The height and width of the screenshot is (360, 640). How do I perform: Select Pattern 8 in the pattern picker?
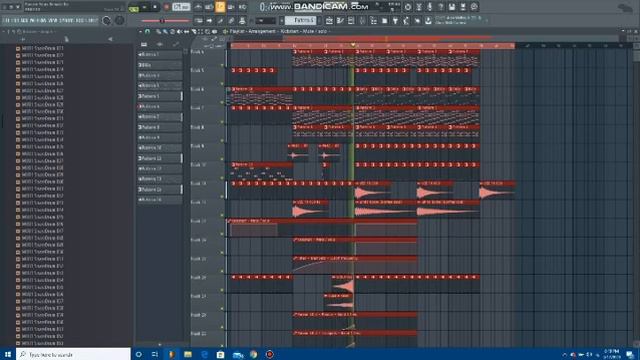coord(160,127)
